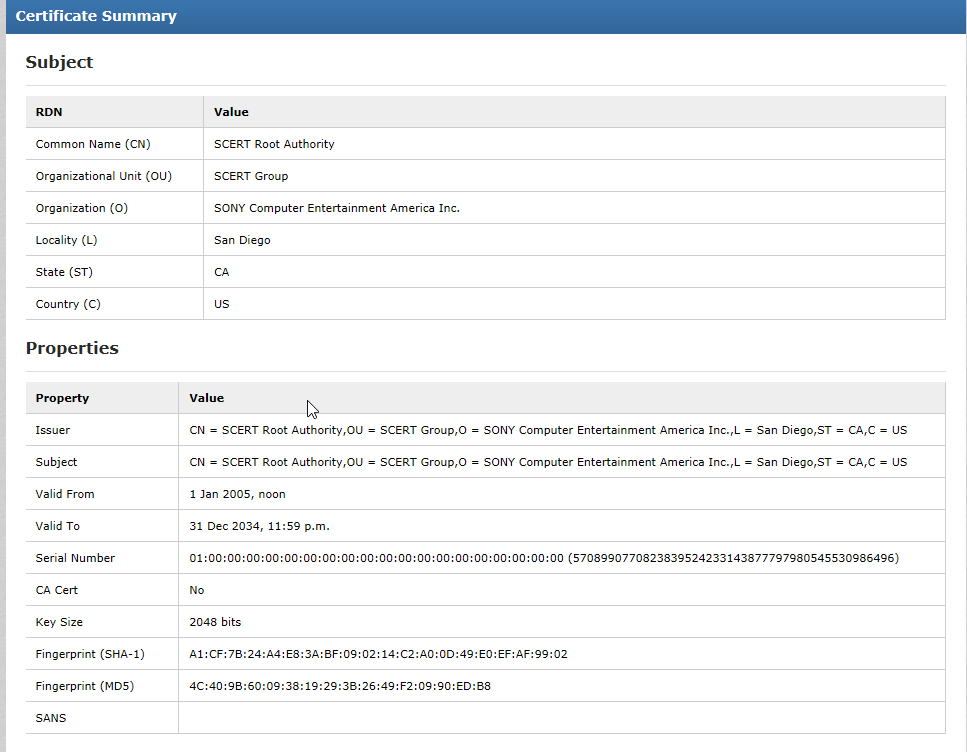
Task: Select the Common Name (CN) label
Action: pyautogui.click(x=93, y=144)
